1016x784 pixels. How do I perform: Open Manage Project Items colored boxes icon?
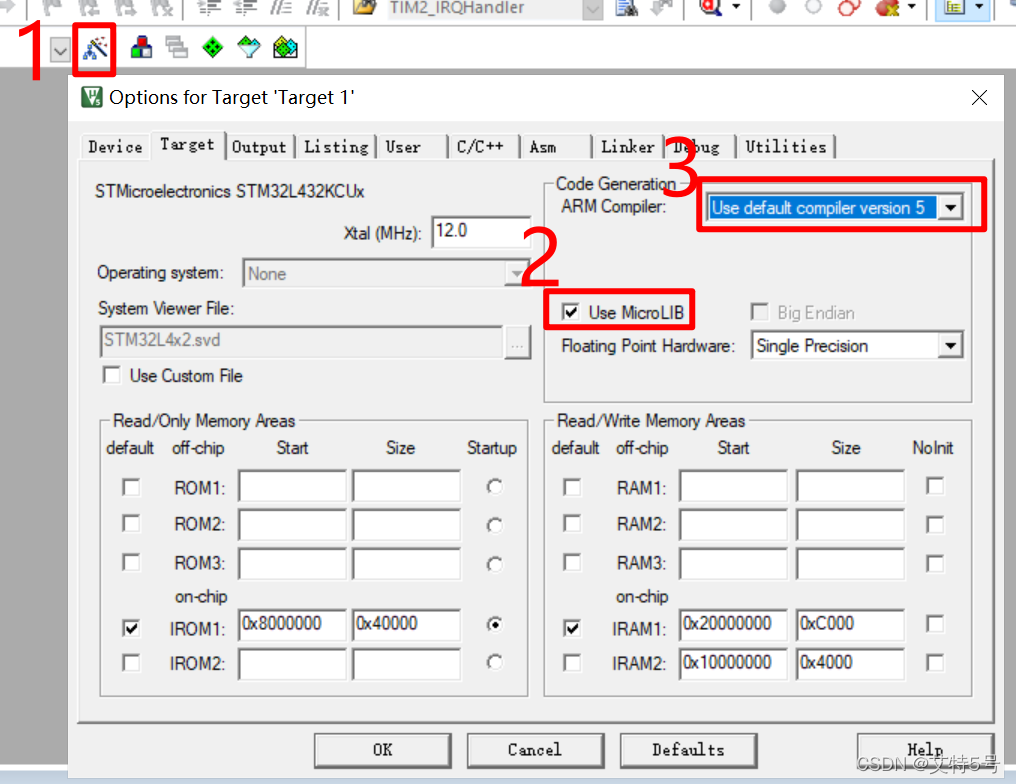click(x=141, y=47)
